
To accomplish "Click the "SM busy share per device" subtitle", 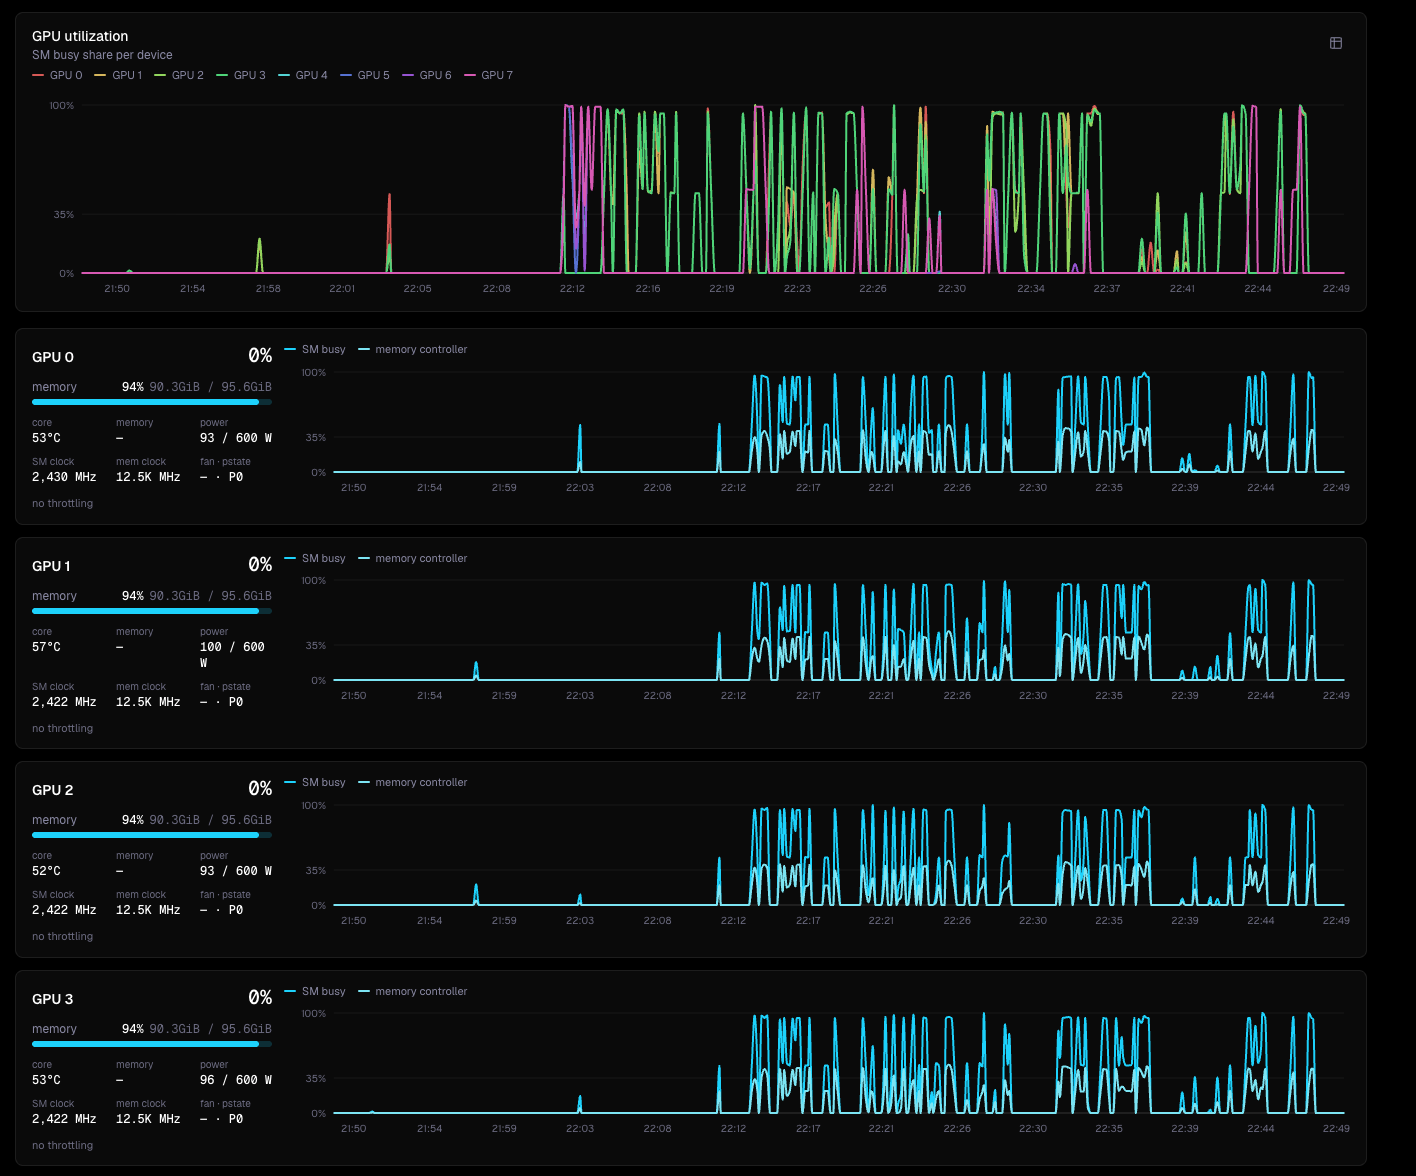I will (x=102, y=55).
